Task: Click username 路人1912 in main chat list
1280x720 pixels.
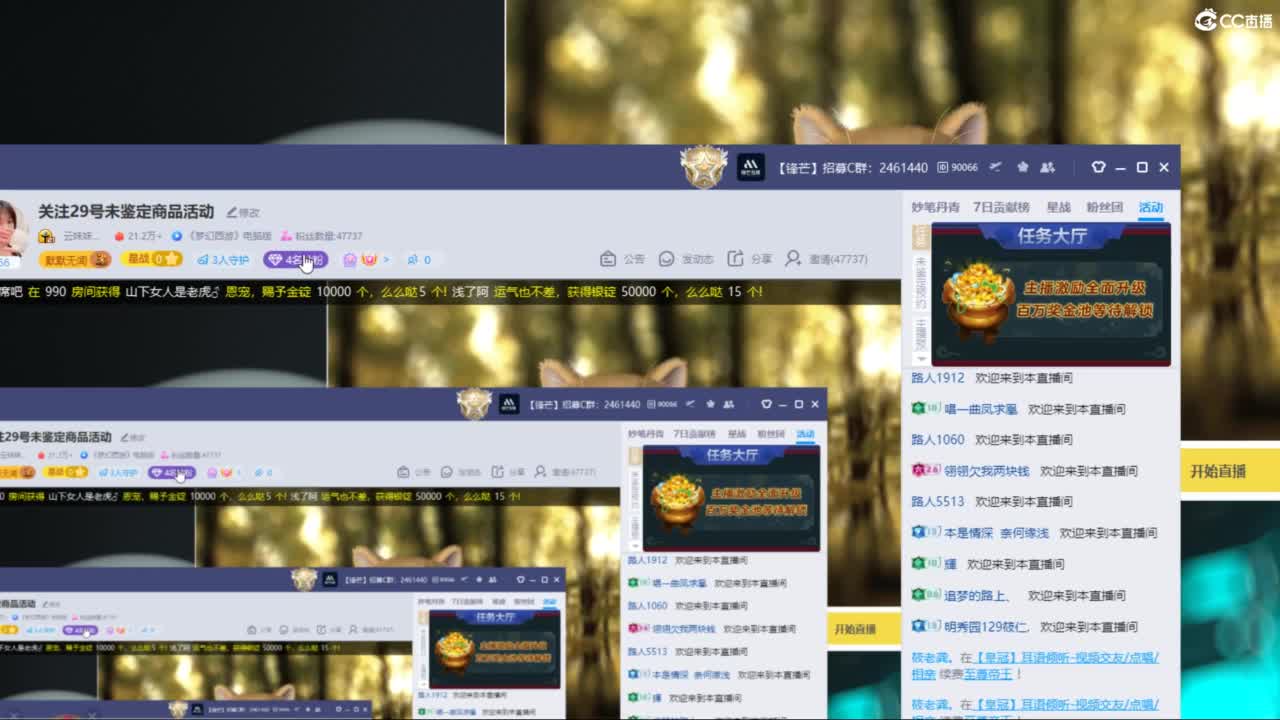Action: click(938, 378)
